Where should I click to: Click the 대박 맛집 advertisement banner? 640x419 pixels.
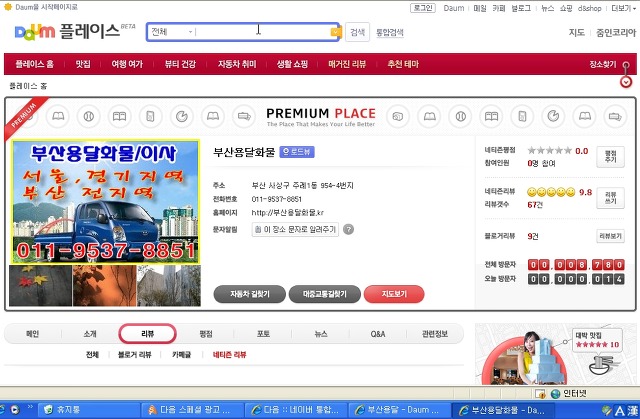pyautogui.click(x=555, y=354)
